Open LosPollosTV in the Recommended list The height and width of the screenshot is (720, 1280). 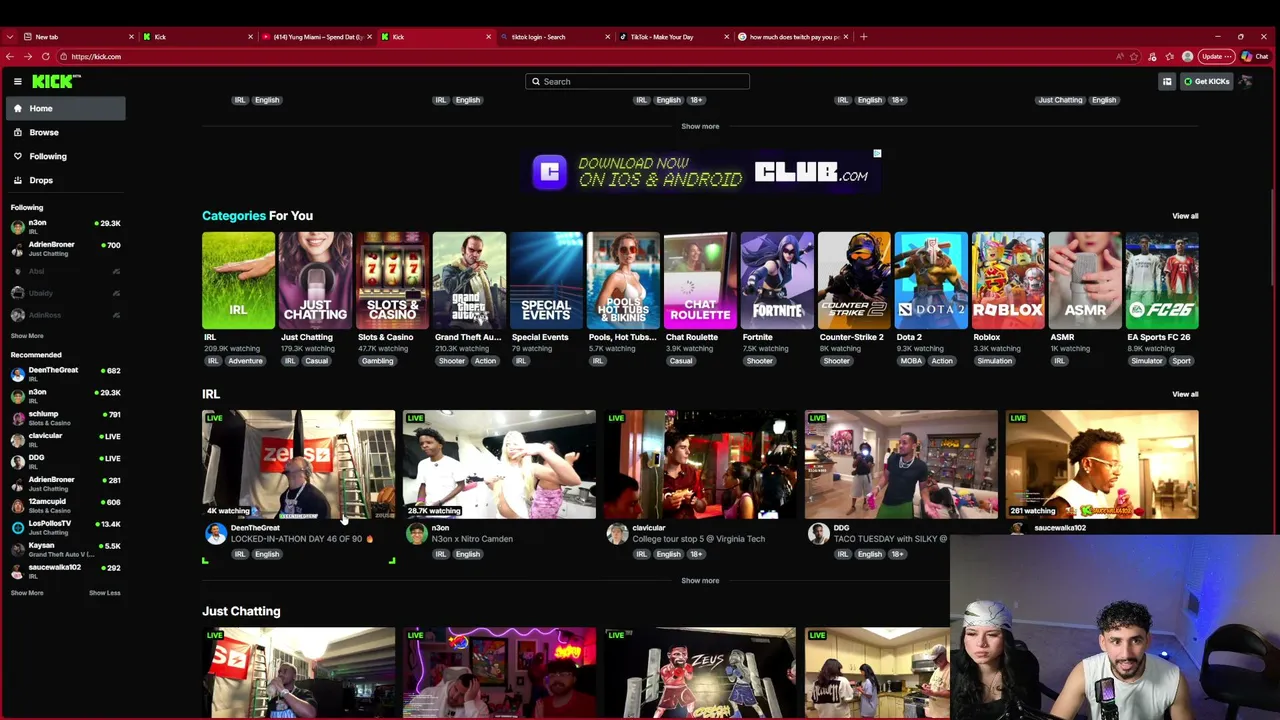[x=65, y=527]
